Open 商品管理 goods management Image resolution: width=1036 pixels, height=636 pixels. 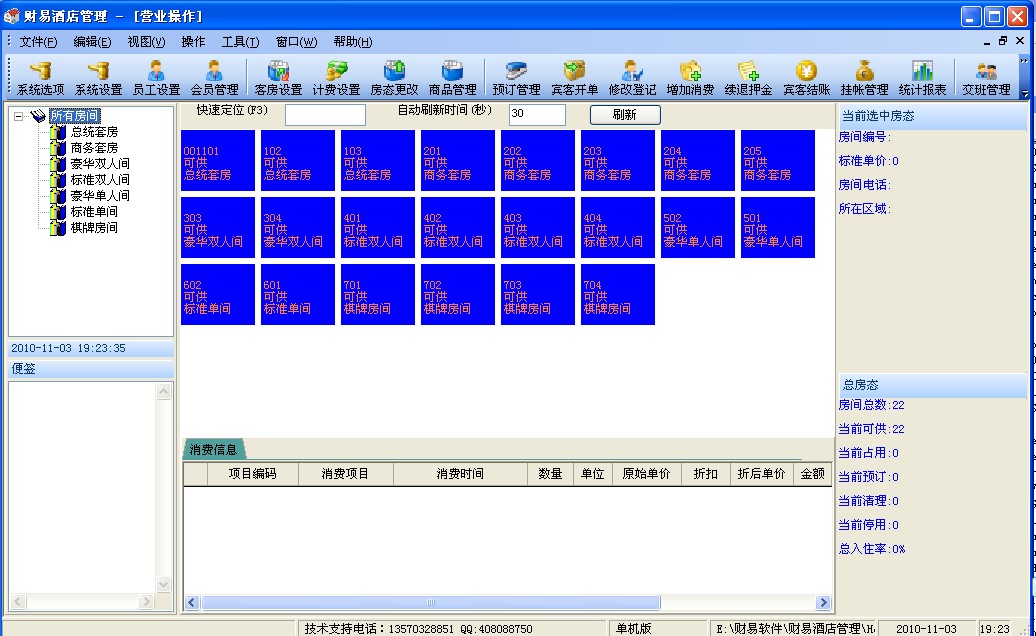tap(453, 78)
